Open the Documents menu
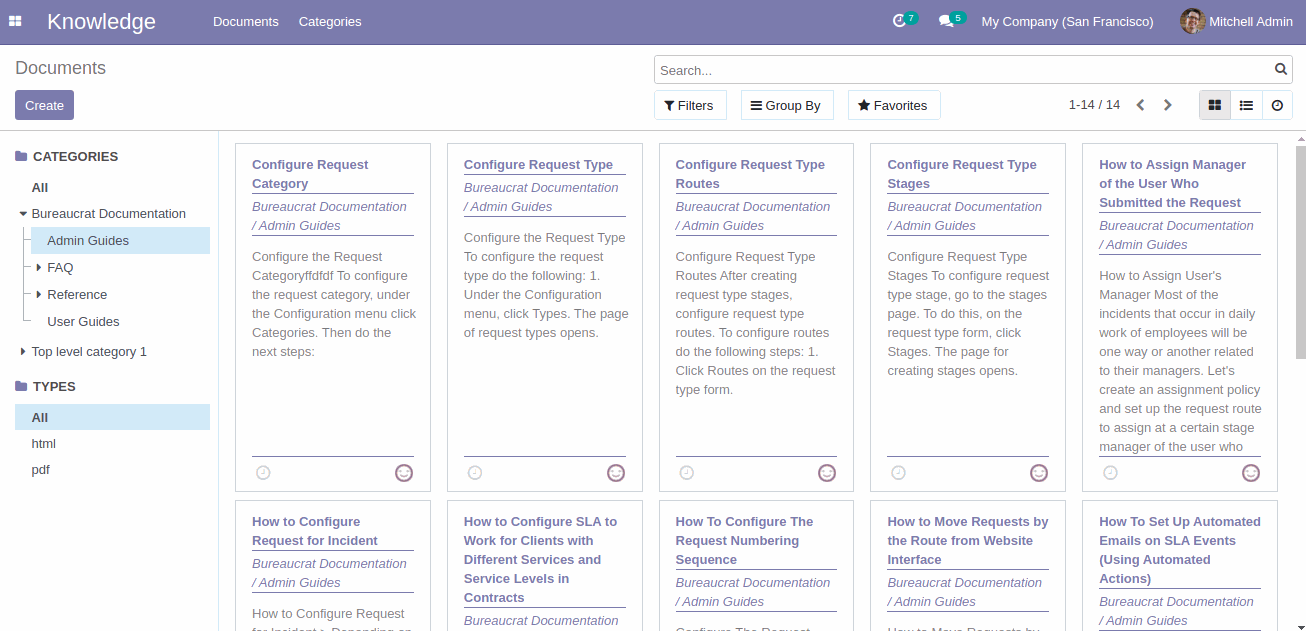 [x=246, y=21]
